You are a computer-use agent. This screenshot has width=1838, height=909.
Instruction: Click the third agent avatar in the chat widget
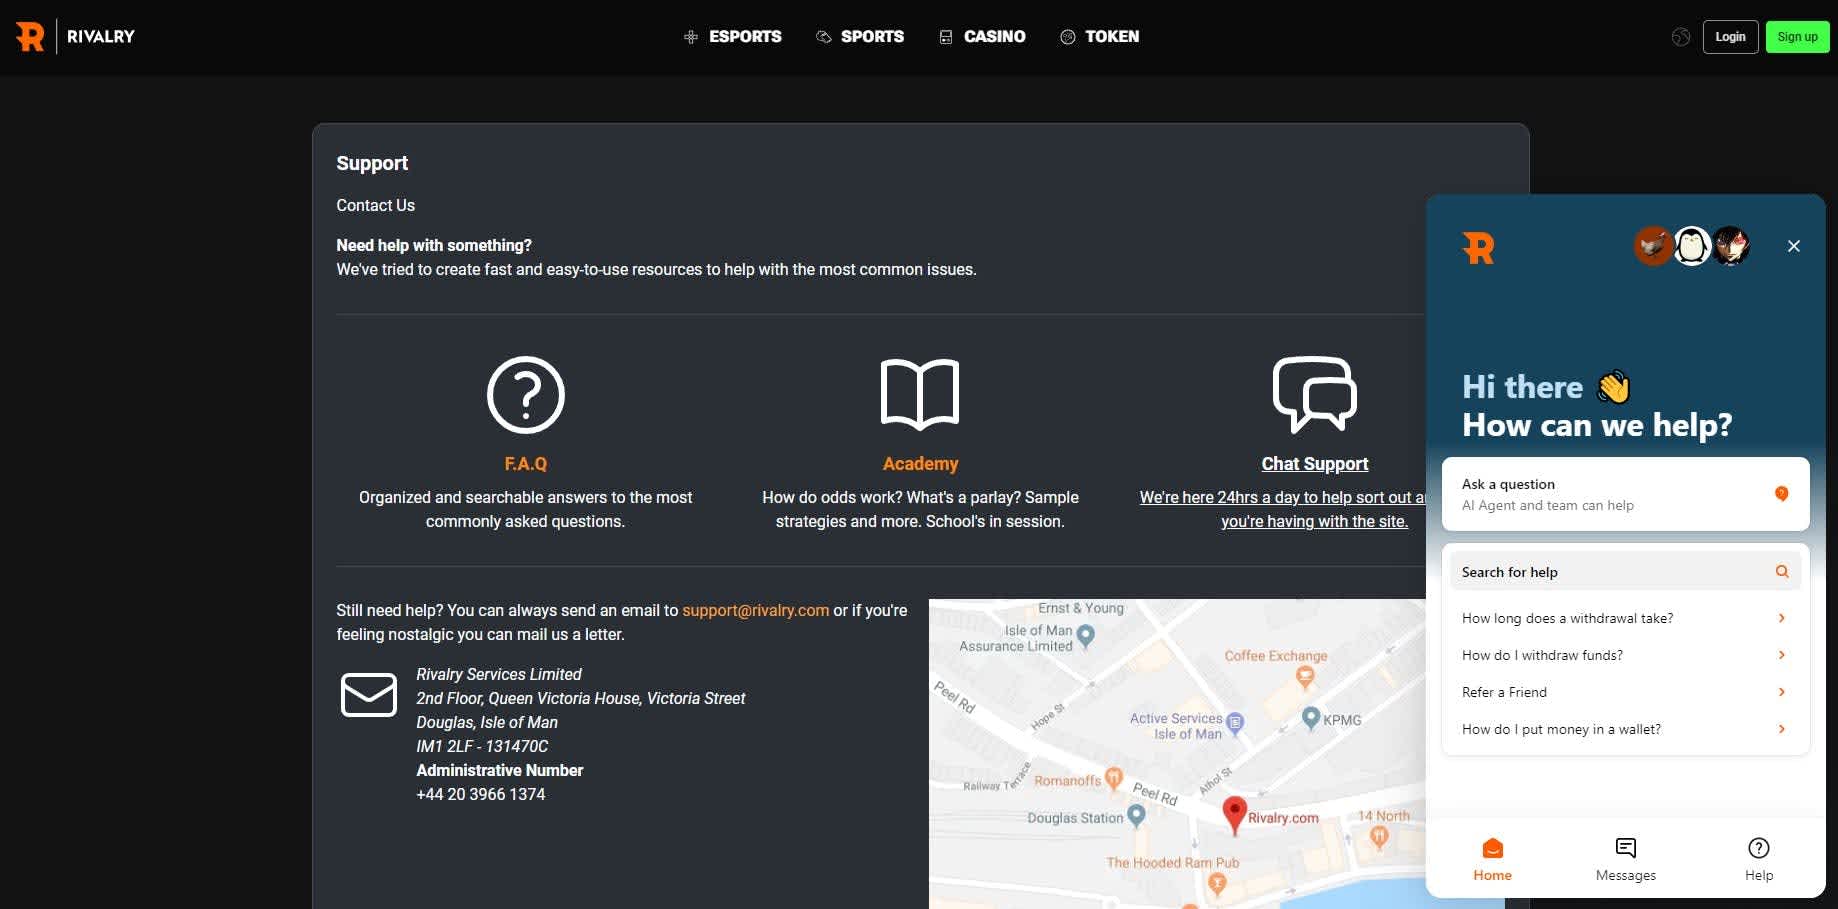pos(1731,246)
